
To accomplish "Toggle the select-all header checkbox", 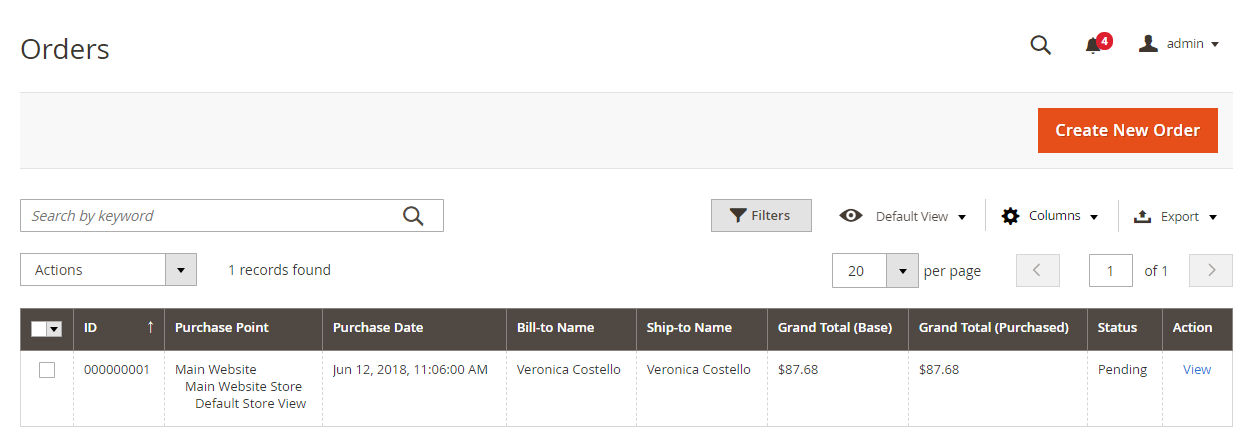I will (39, 328).
